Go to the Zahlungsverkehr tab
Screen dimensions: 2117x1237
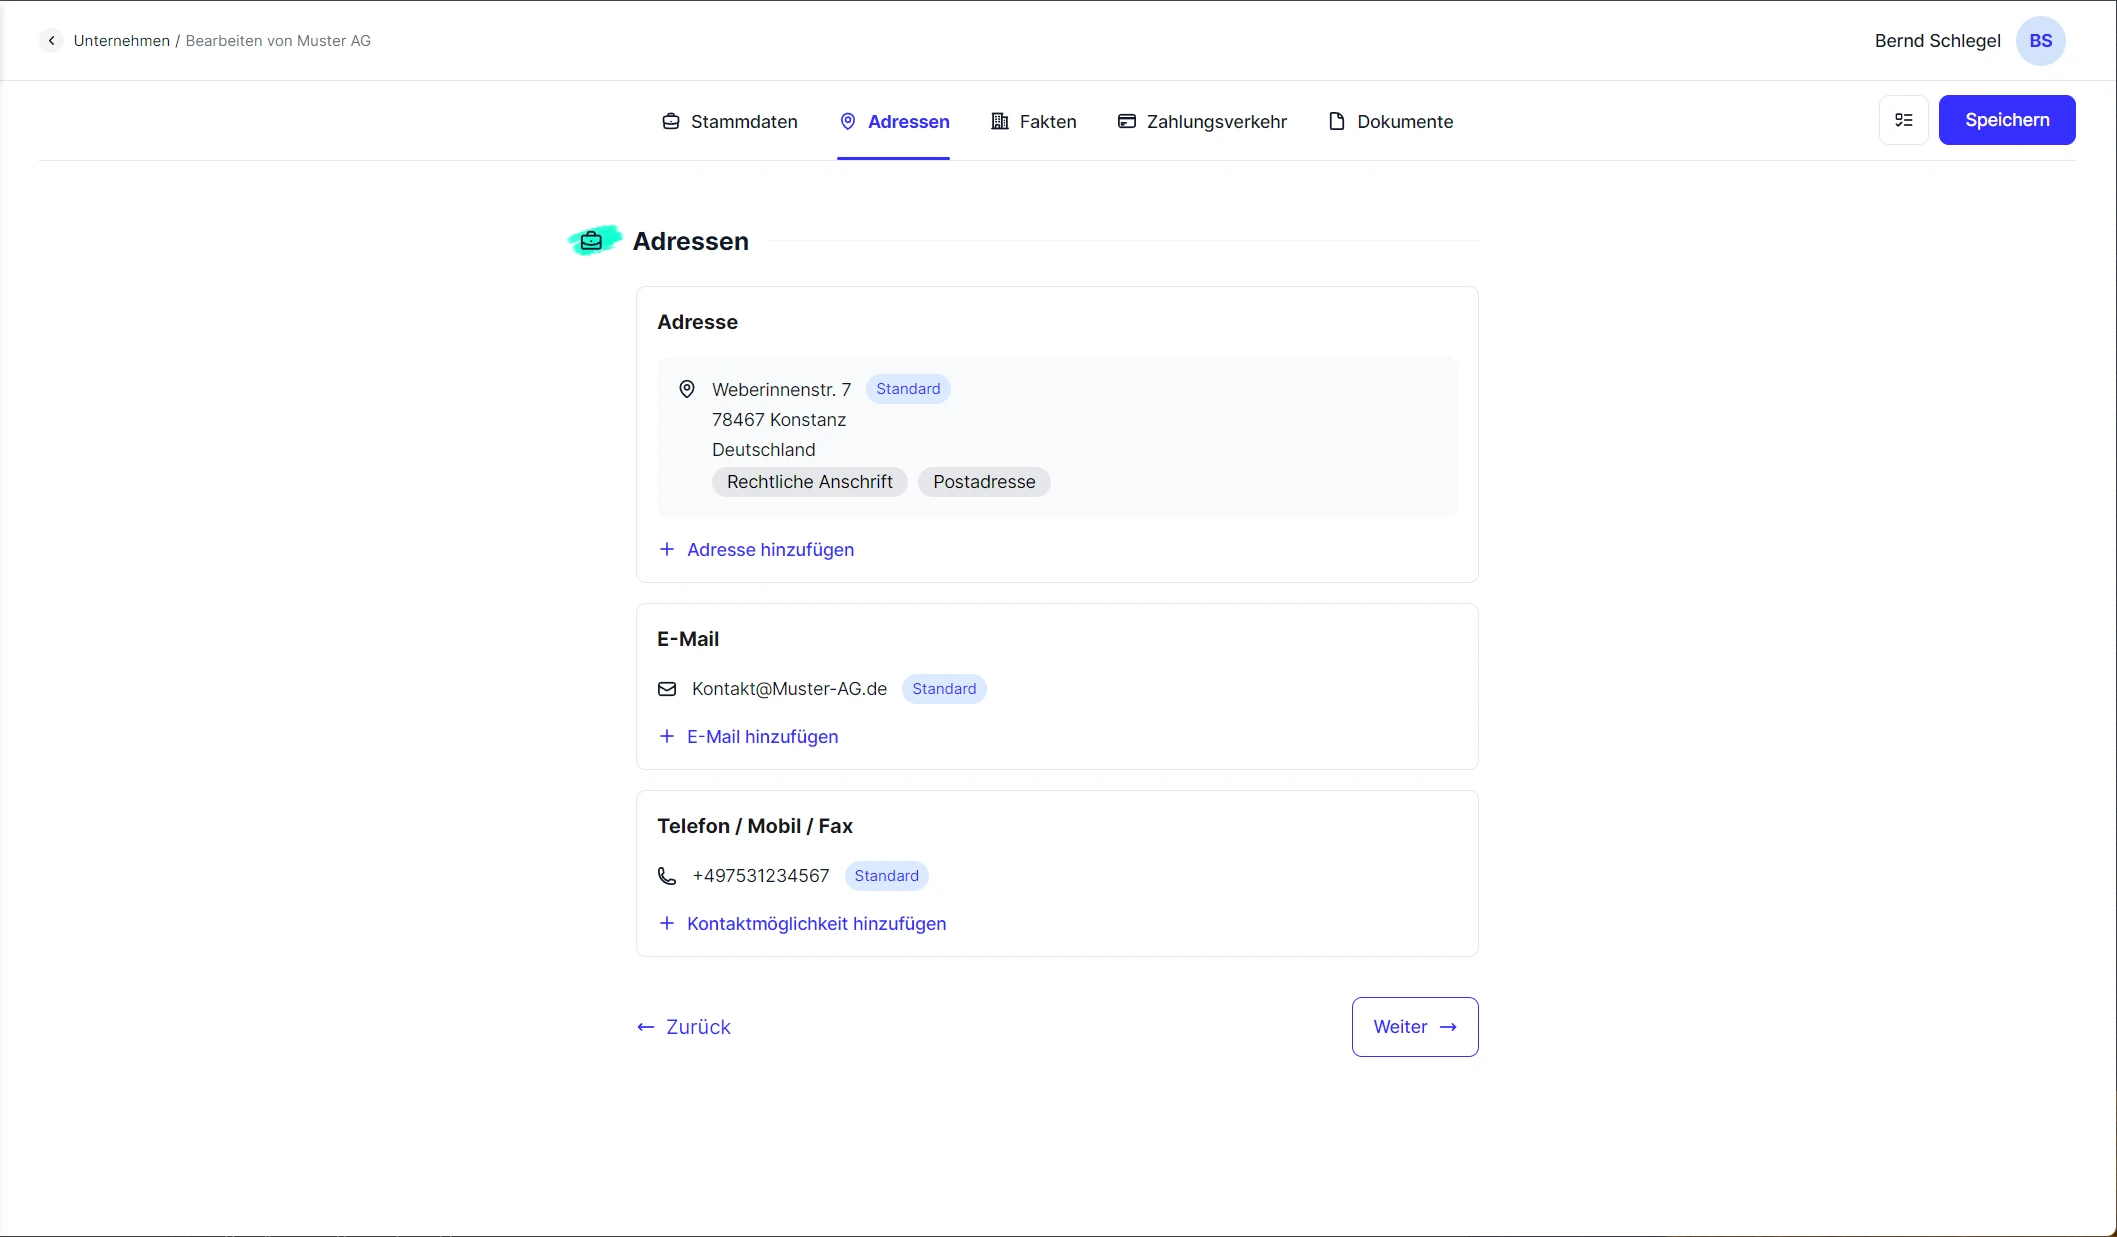pyautogui.click(x=1202, y=122)
